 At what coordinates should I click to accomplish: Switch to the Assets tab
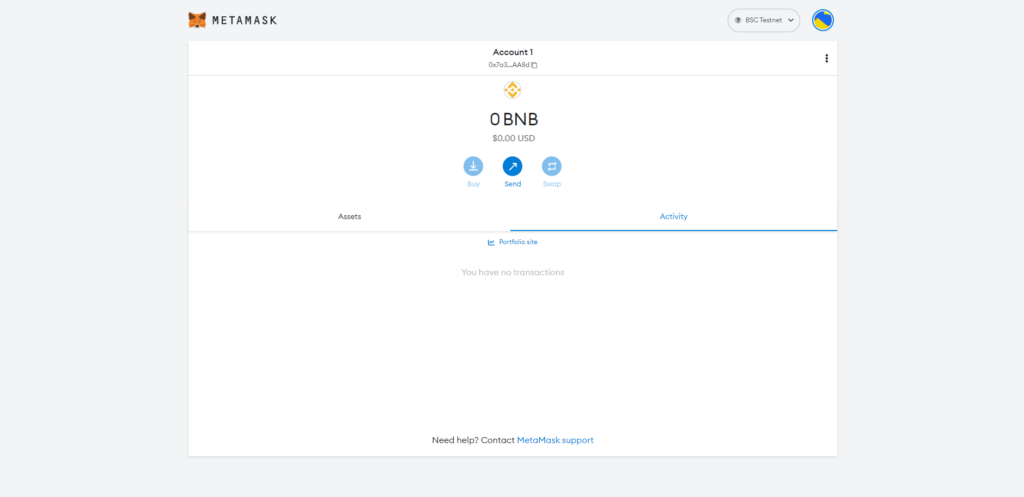point(349,216)
